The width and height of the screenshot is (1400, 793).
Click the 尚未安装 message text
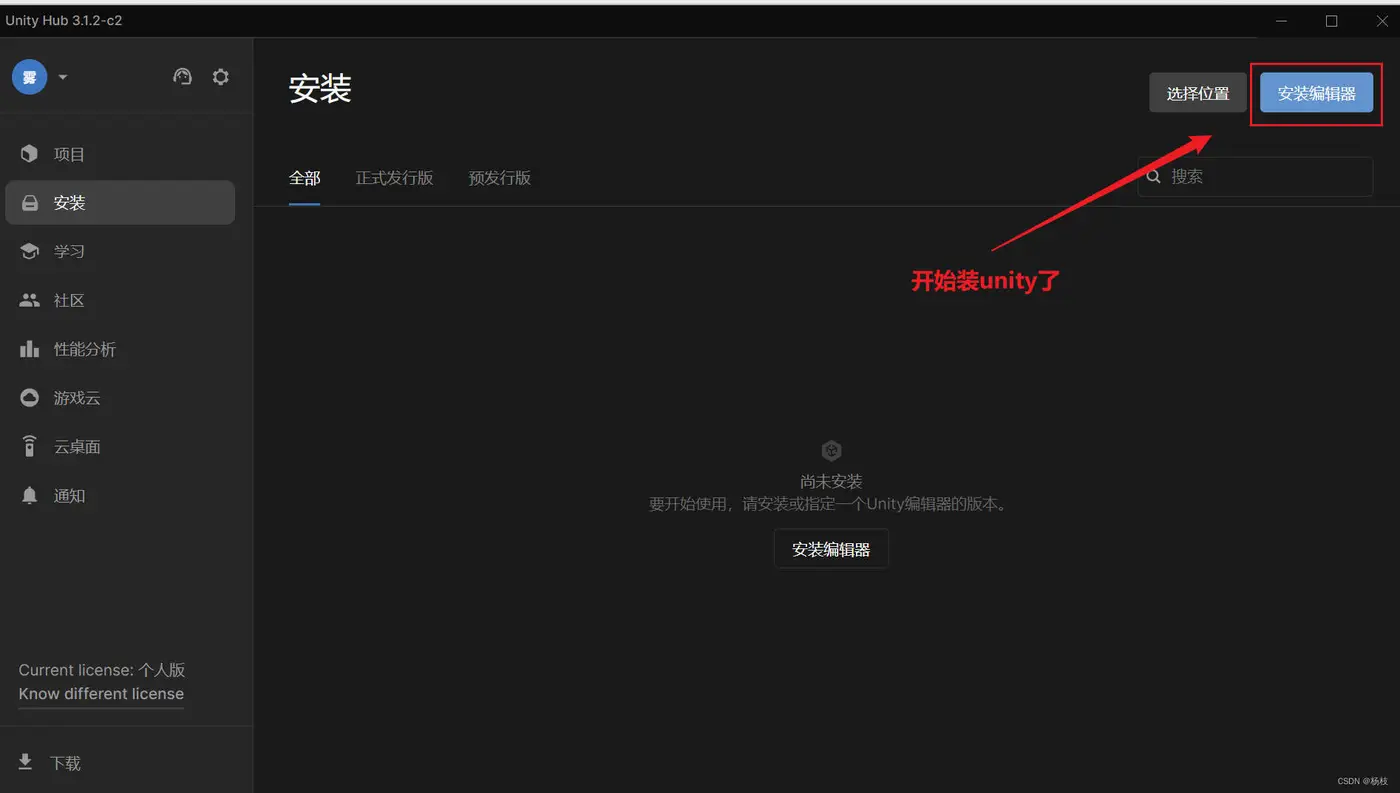point(831,482)
